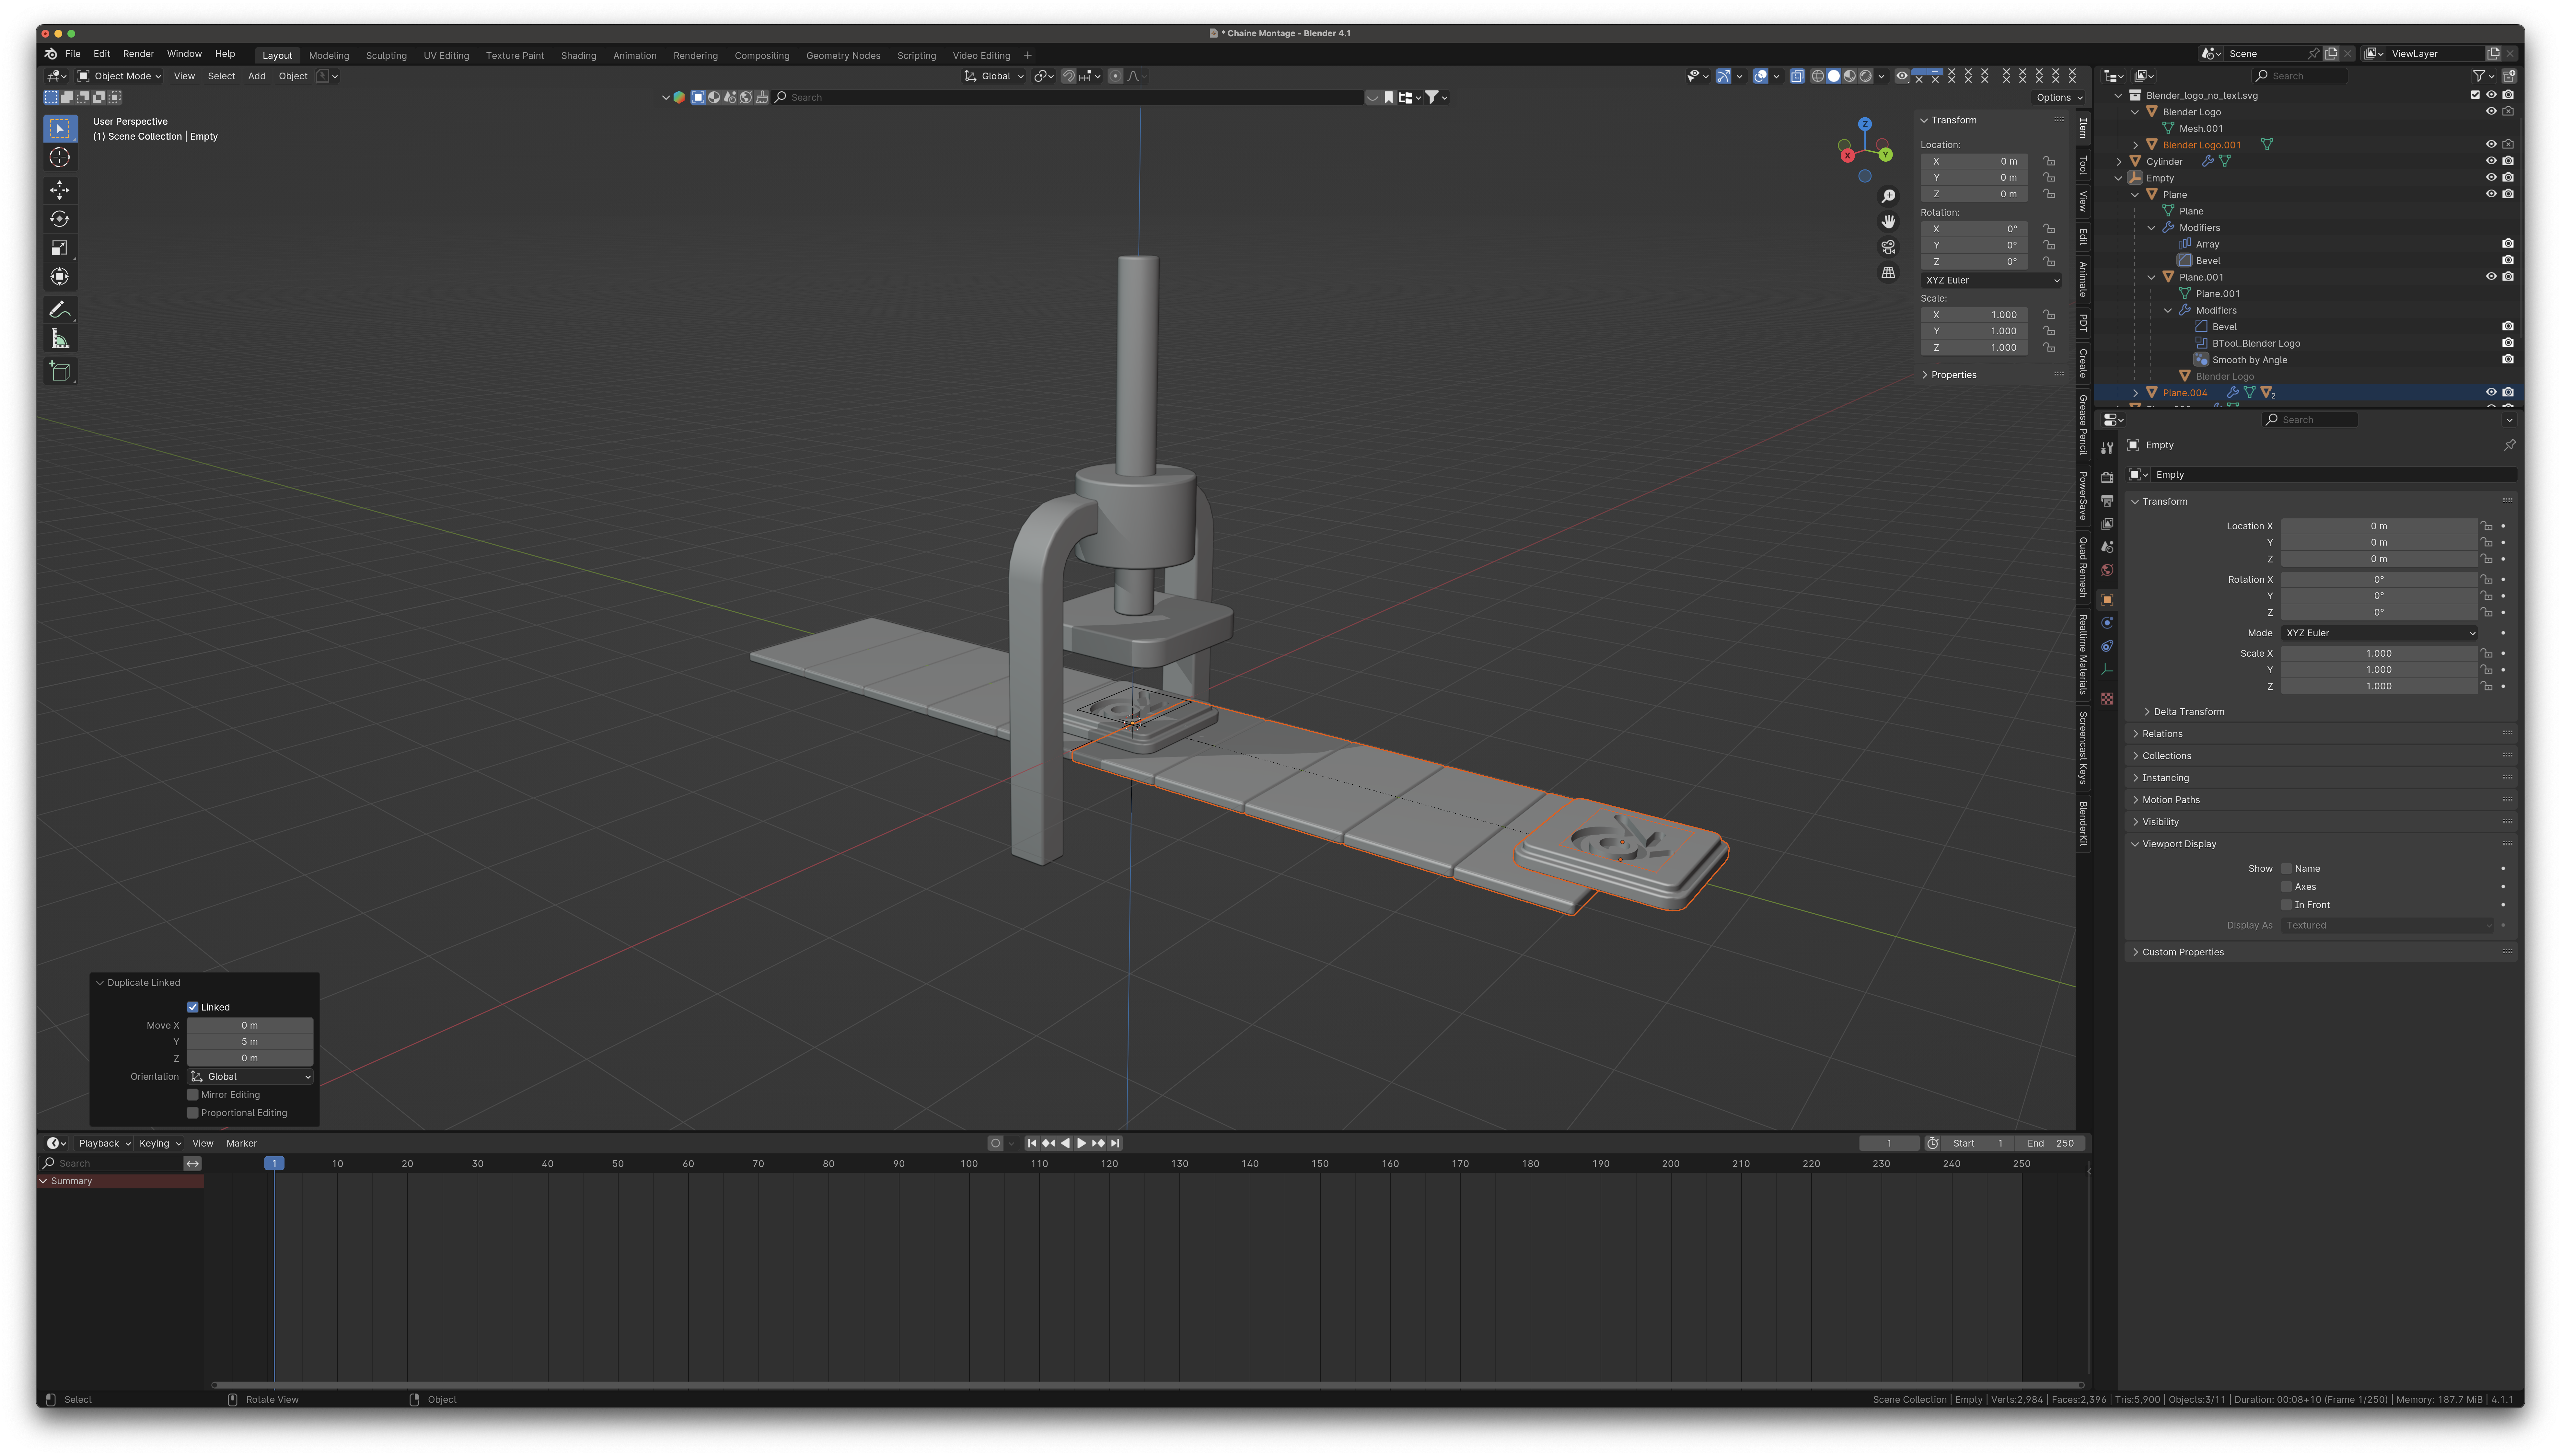This screenshot has height=1456, width=2561.
Task: Open the File menu
Action: coord(73,54)
